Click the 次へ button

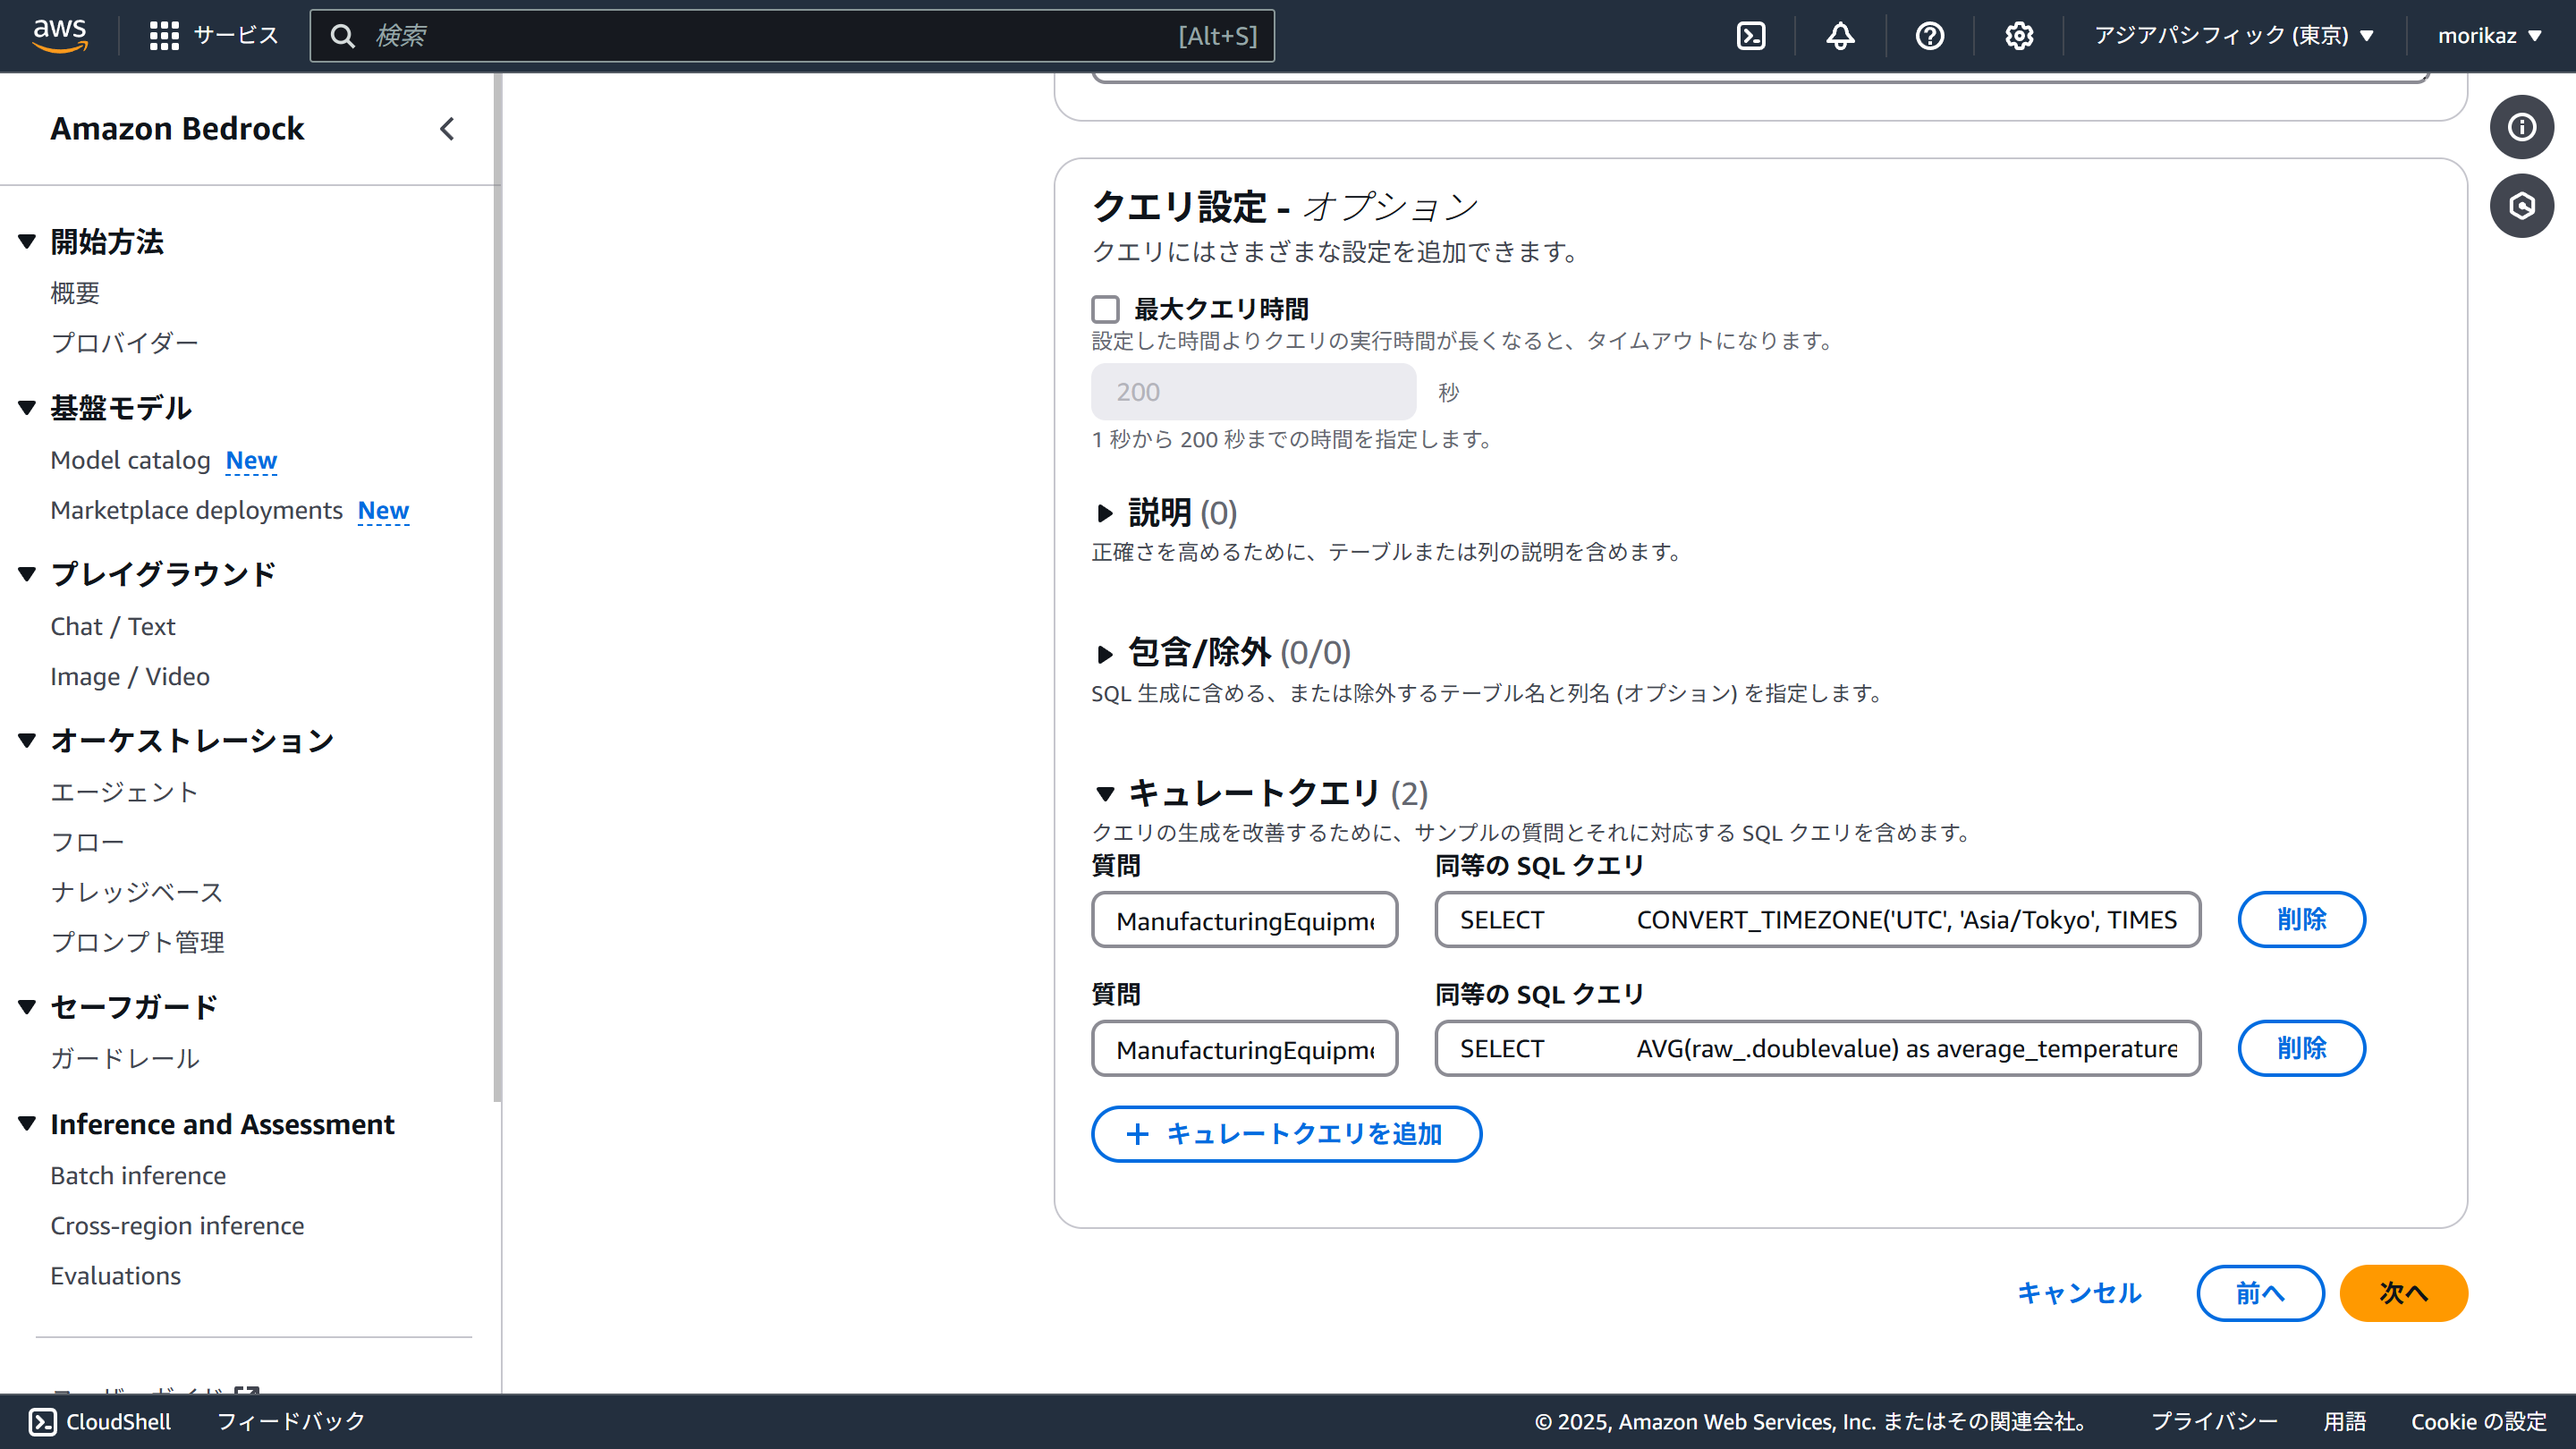coord(2402,1293)
